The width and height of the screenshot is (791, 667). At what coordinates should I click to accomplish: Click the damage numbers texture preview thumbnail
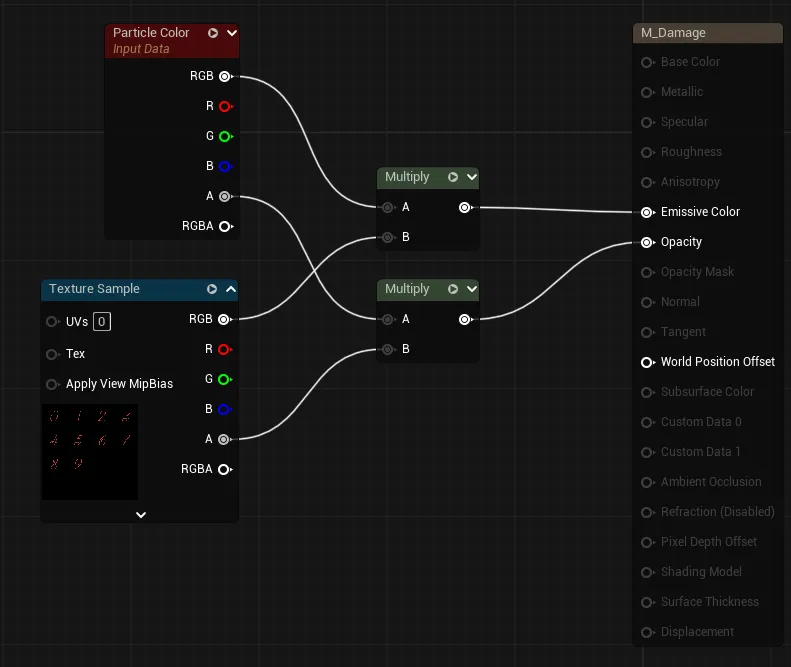[90, 452]
